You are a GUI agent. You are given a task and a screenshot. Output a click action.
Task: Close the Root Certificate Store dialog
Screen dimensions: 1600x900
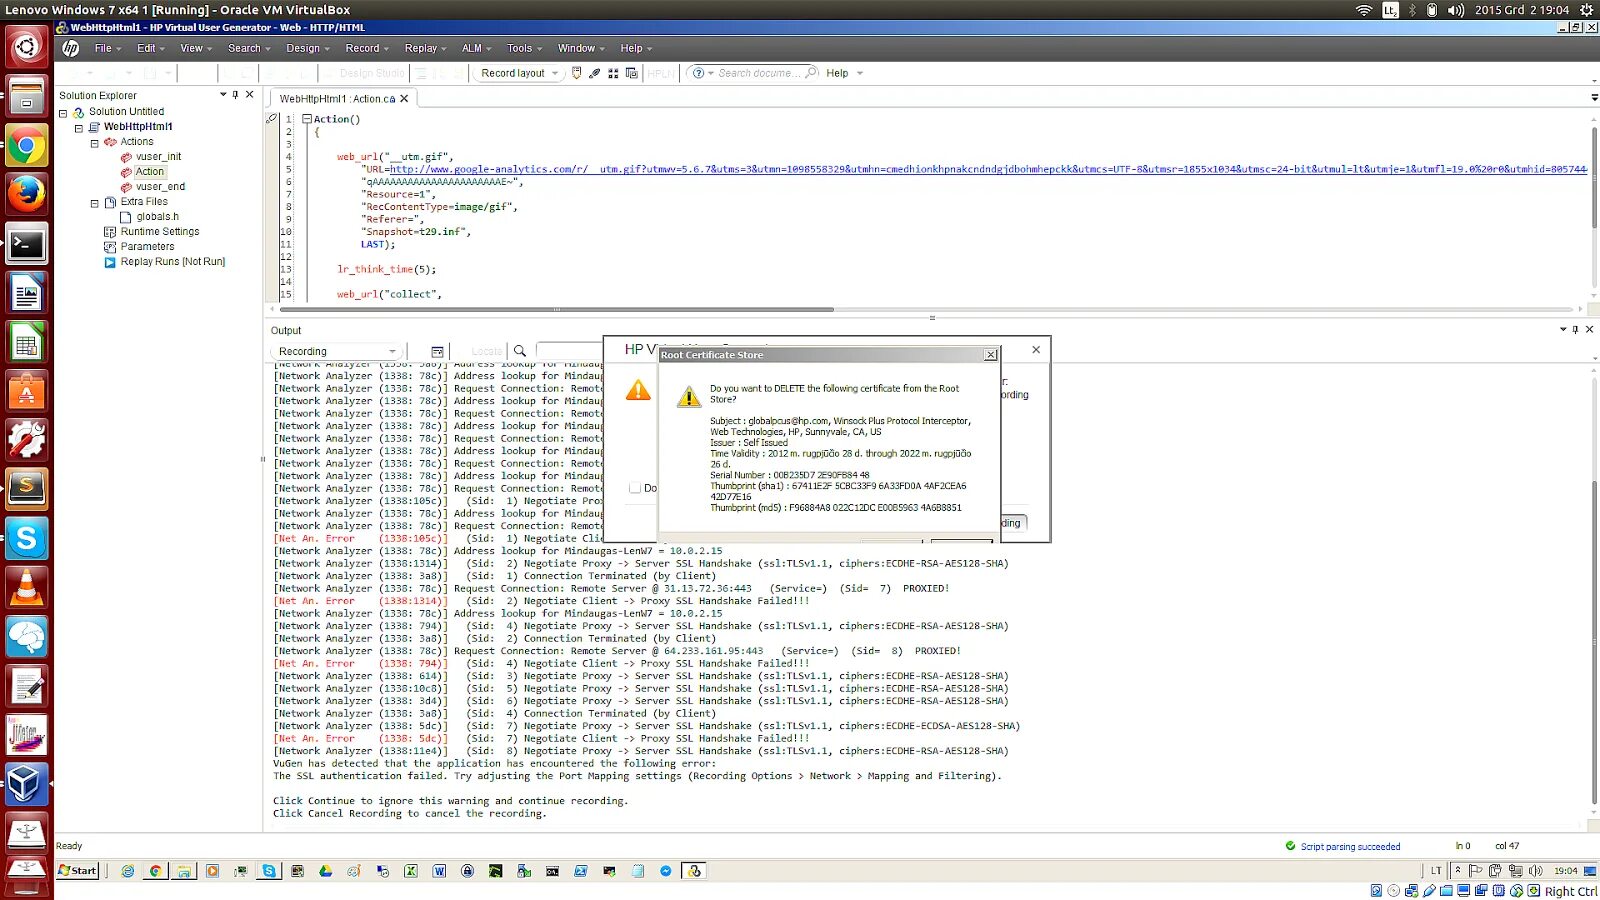(990, 355)
